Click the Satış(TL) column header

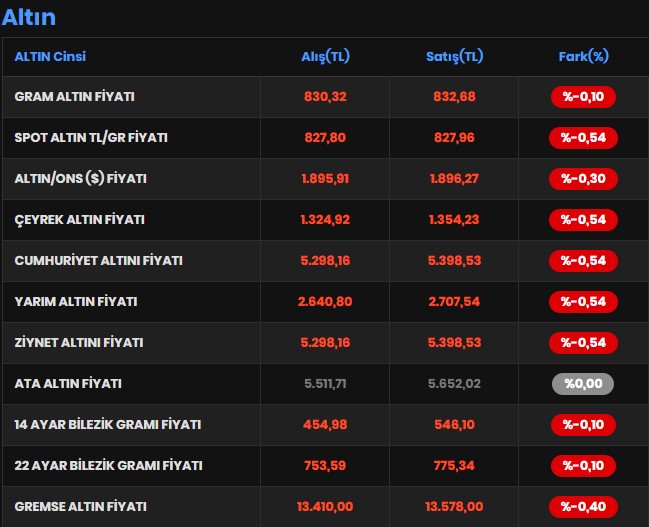(454, 57)
